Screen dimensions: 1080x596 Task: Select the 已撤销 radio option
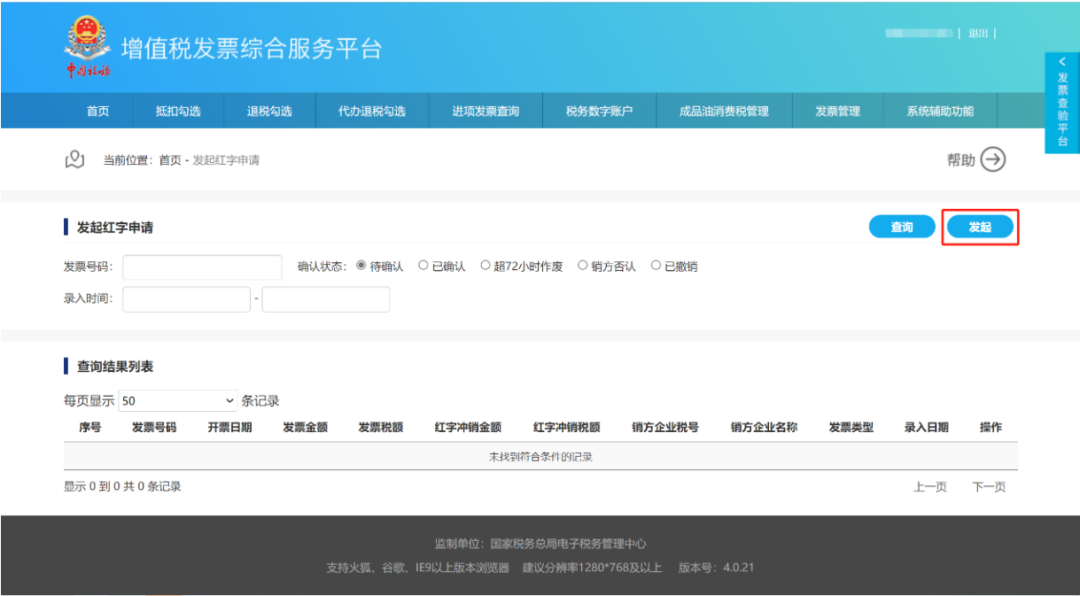click(x=656, y=266)
